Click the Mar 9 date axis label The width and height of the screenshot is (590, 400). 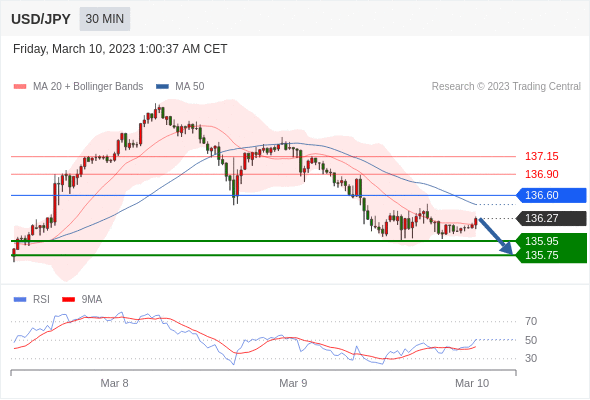pos(293,383)
